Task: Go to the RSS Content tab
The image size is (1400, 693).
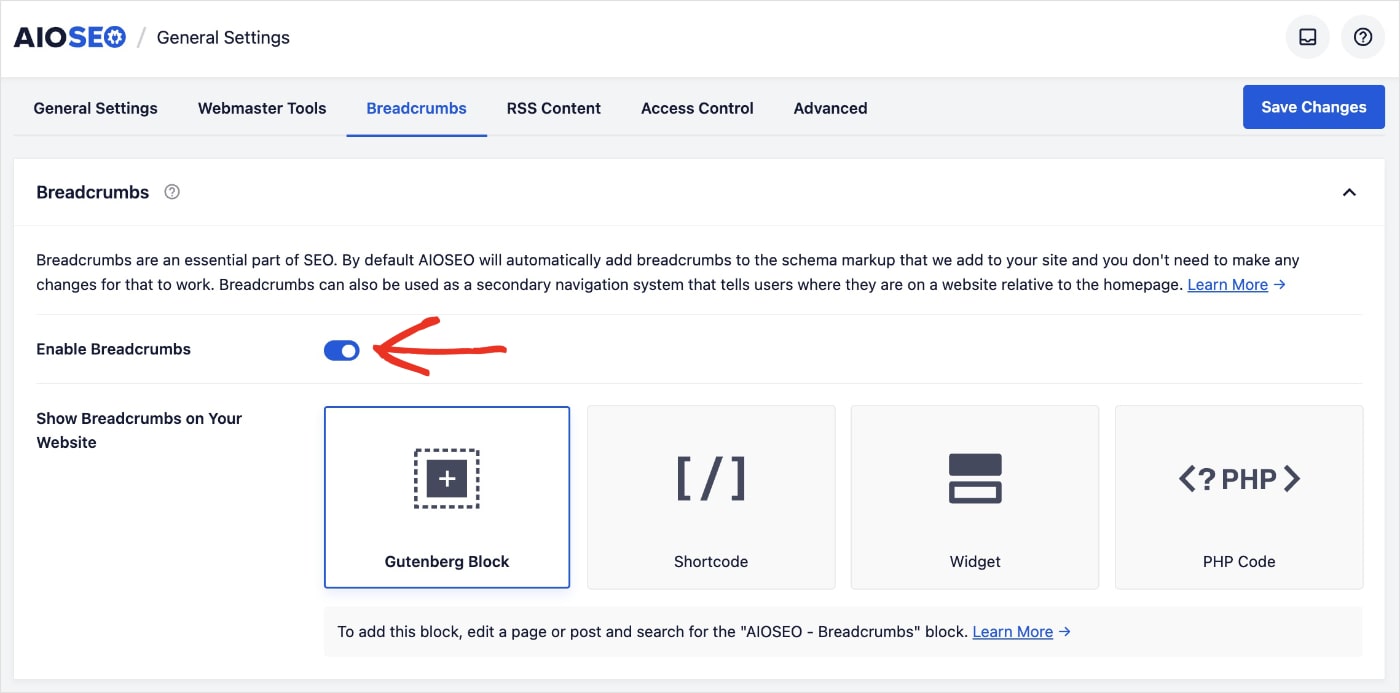Action: (553, 108)
